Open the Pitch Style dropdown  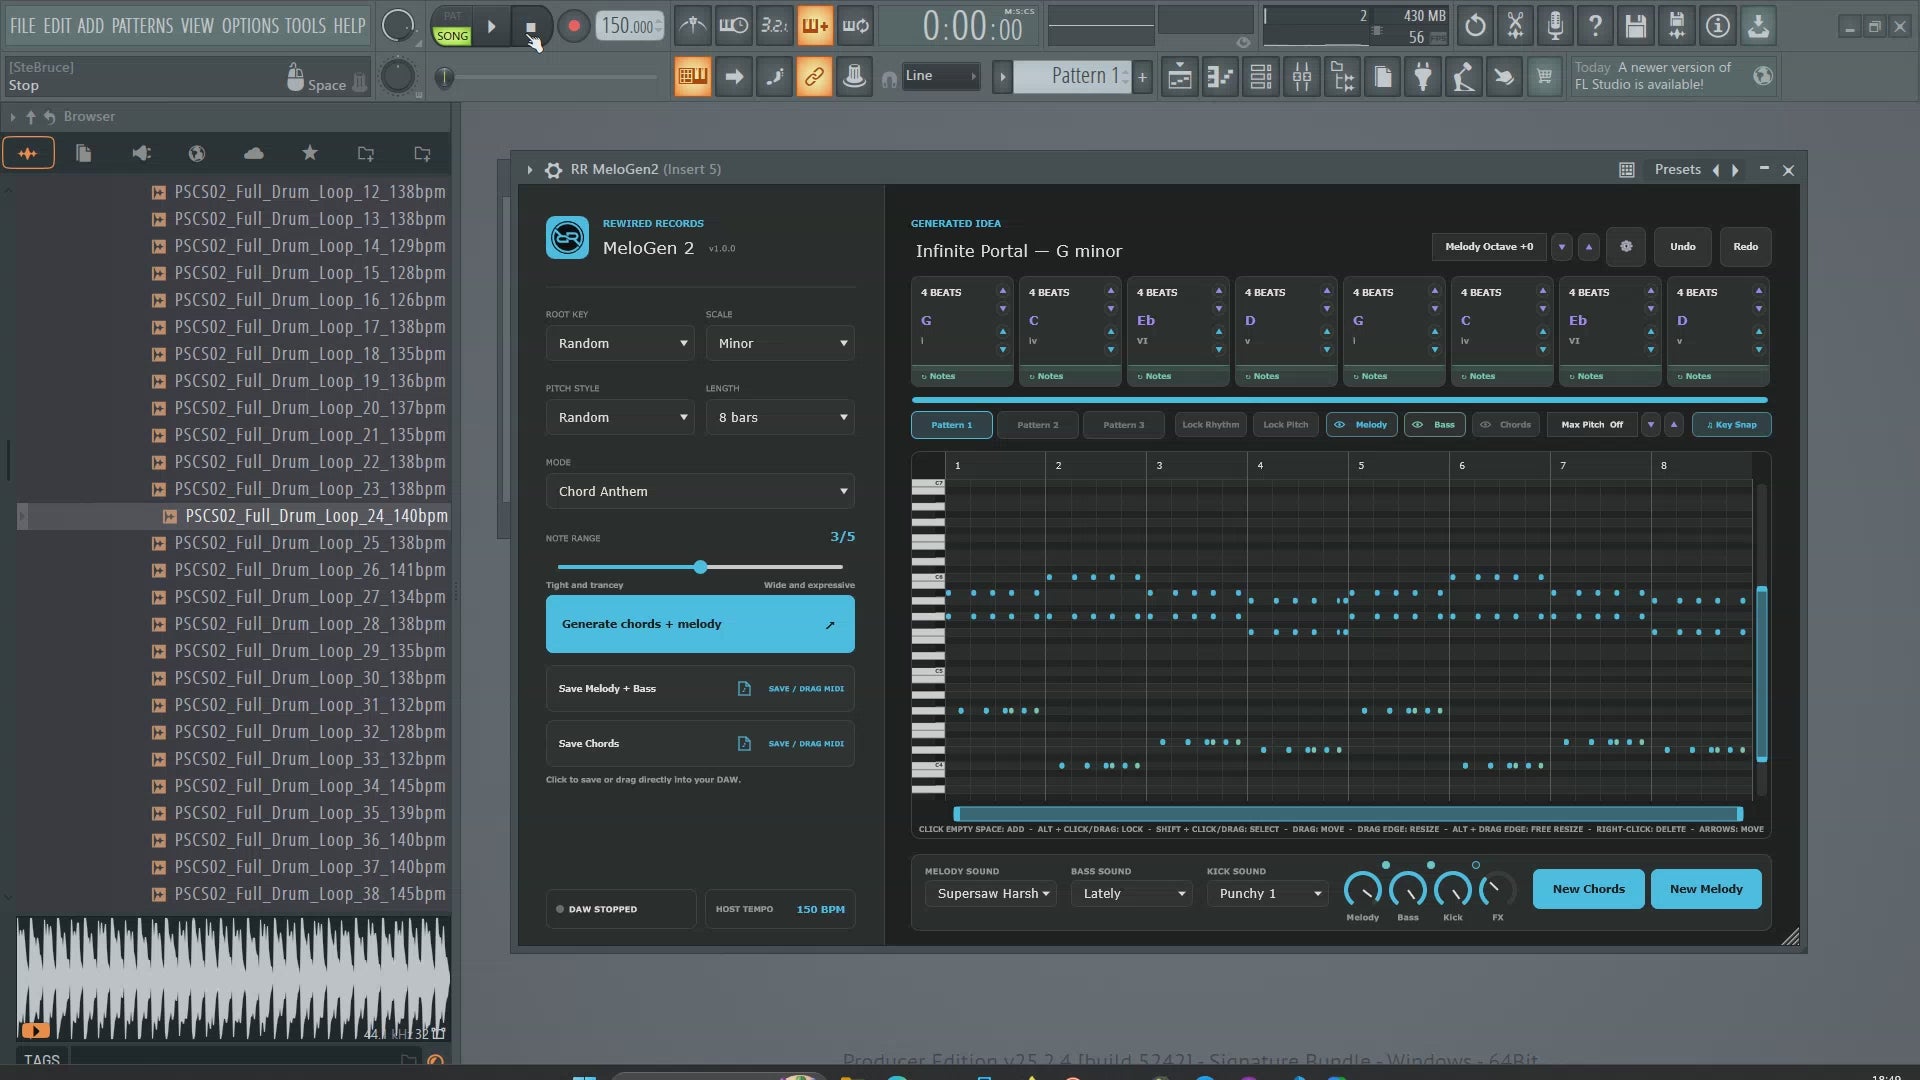(x=620, y=418)
